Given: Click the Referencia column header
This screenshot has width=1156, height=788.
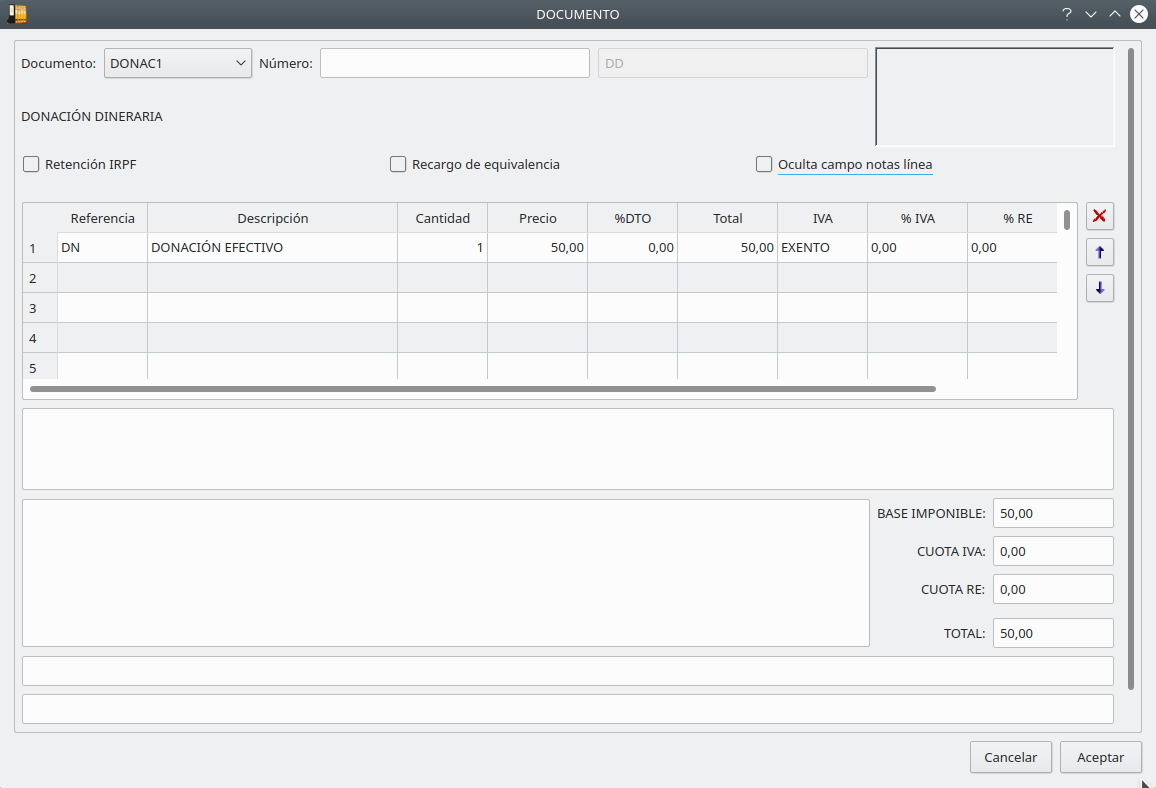Looking at the screenshot, I should click(102, 218).
